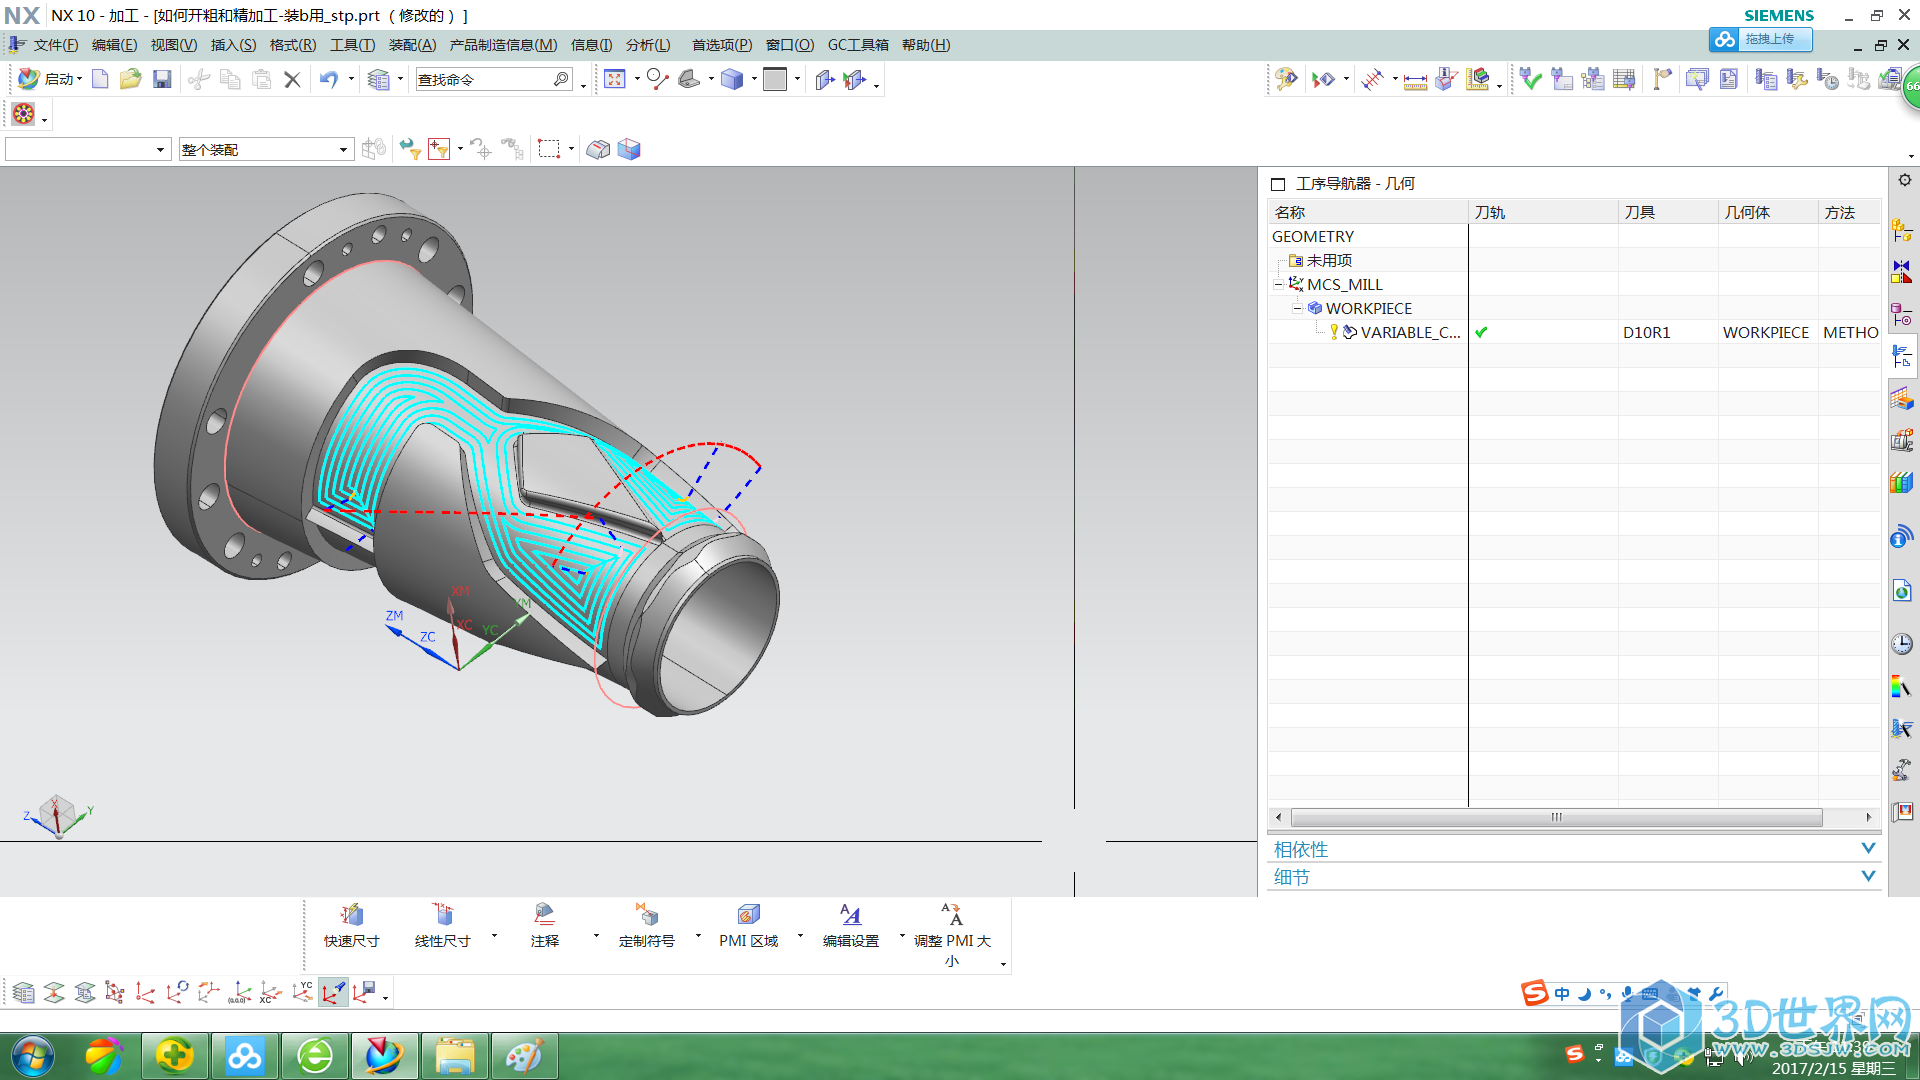The width and height of the screenshot is (1920, 1080).
Task: Open the 插入(S) menu
Action: click(x=233, y=45)
